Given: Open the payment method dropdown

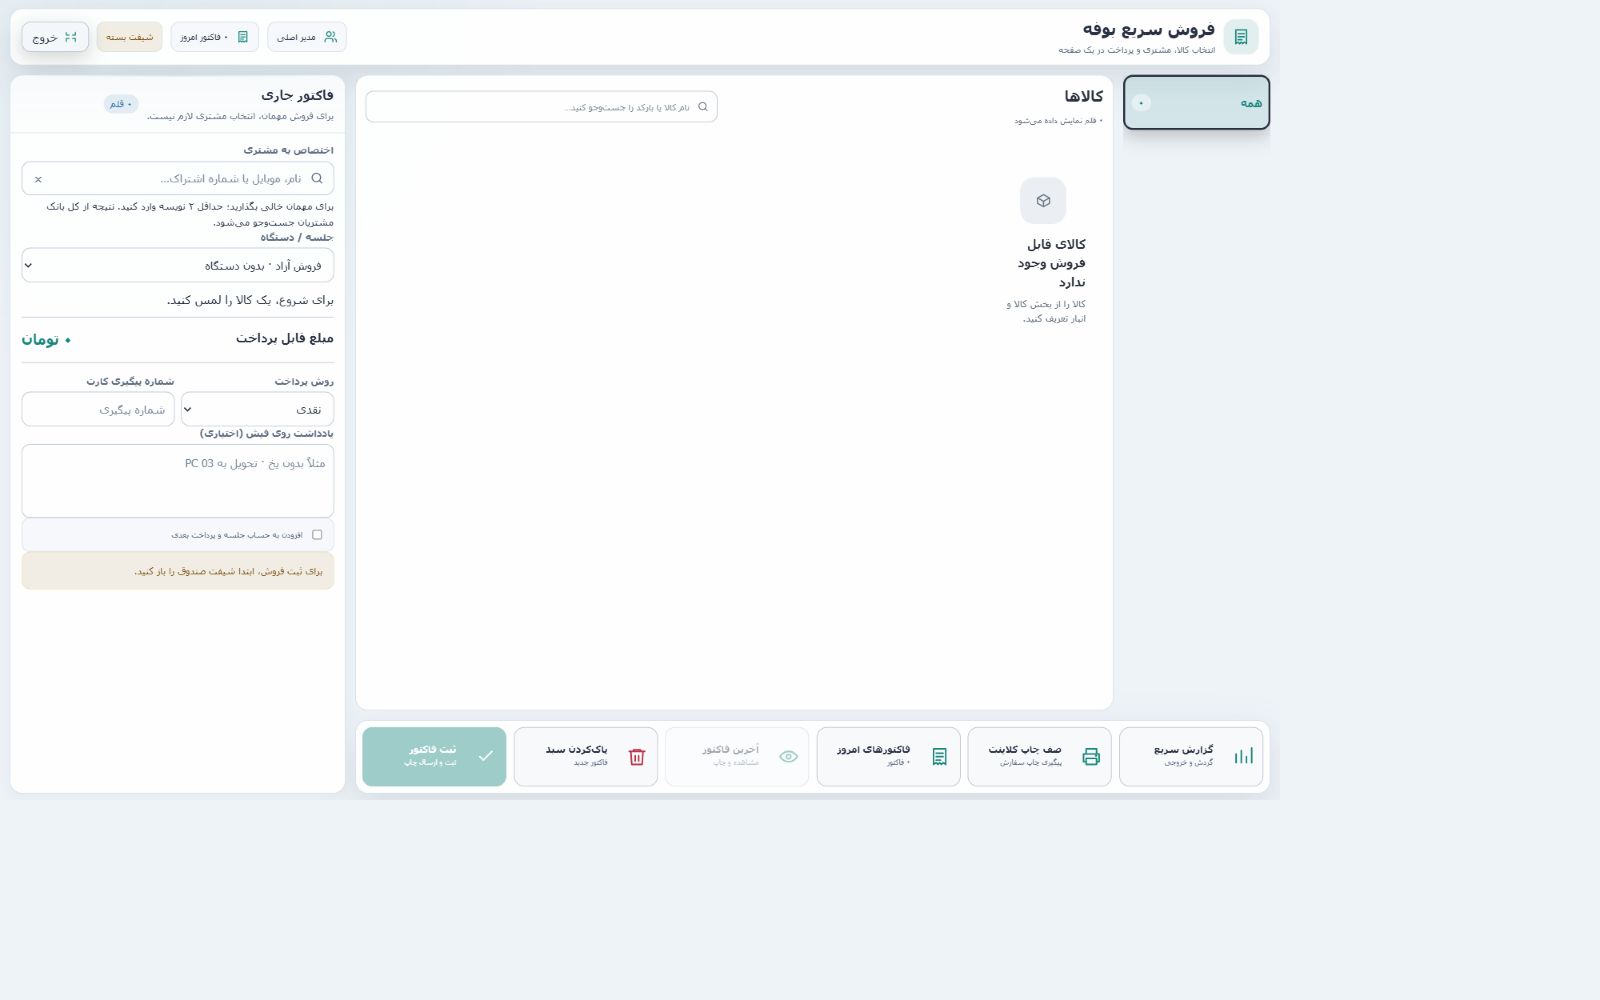Looking at the screenshot, I should 257,409.
